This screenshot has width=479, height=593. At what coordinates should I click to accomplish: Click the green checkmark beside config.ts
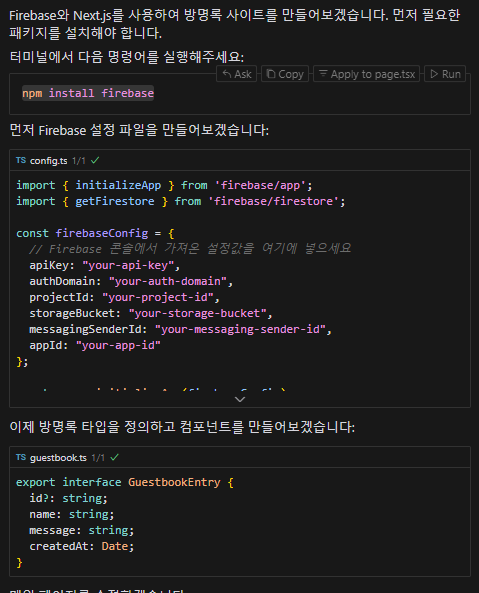coord(95,160)
